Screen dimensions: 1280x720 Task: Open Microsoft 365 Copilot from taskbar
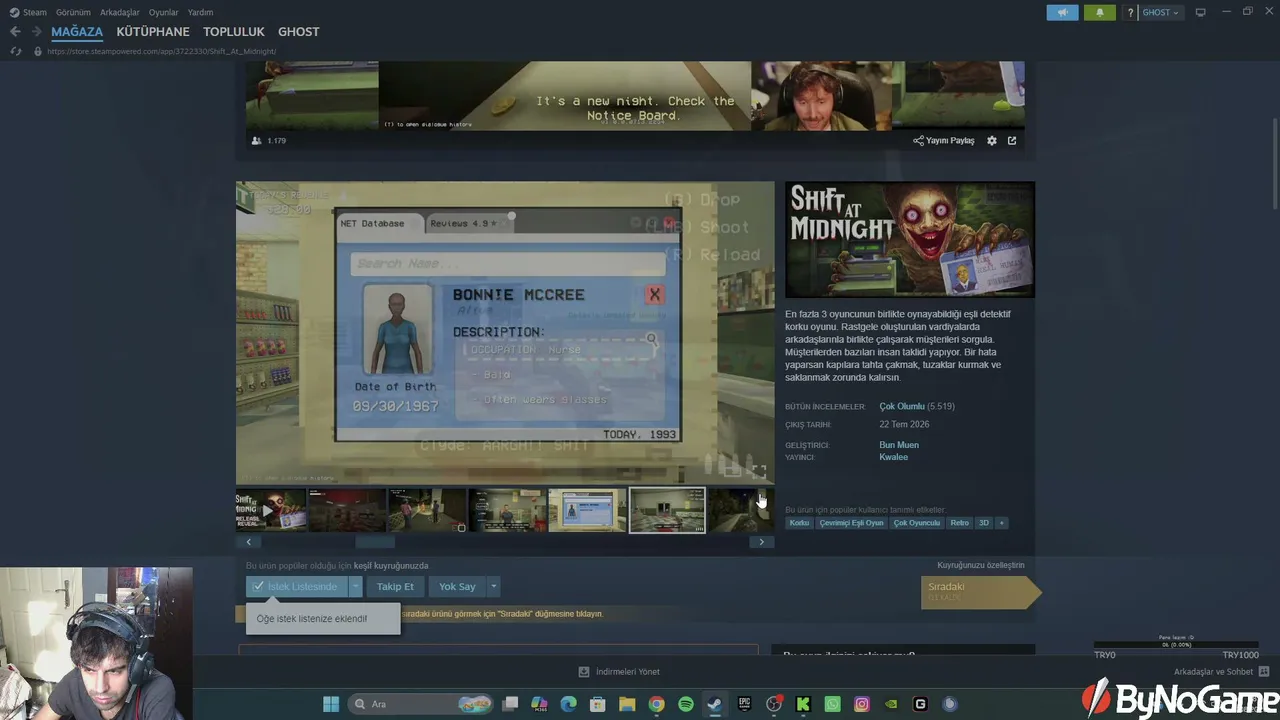click(x=539, y=704)
